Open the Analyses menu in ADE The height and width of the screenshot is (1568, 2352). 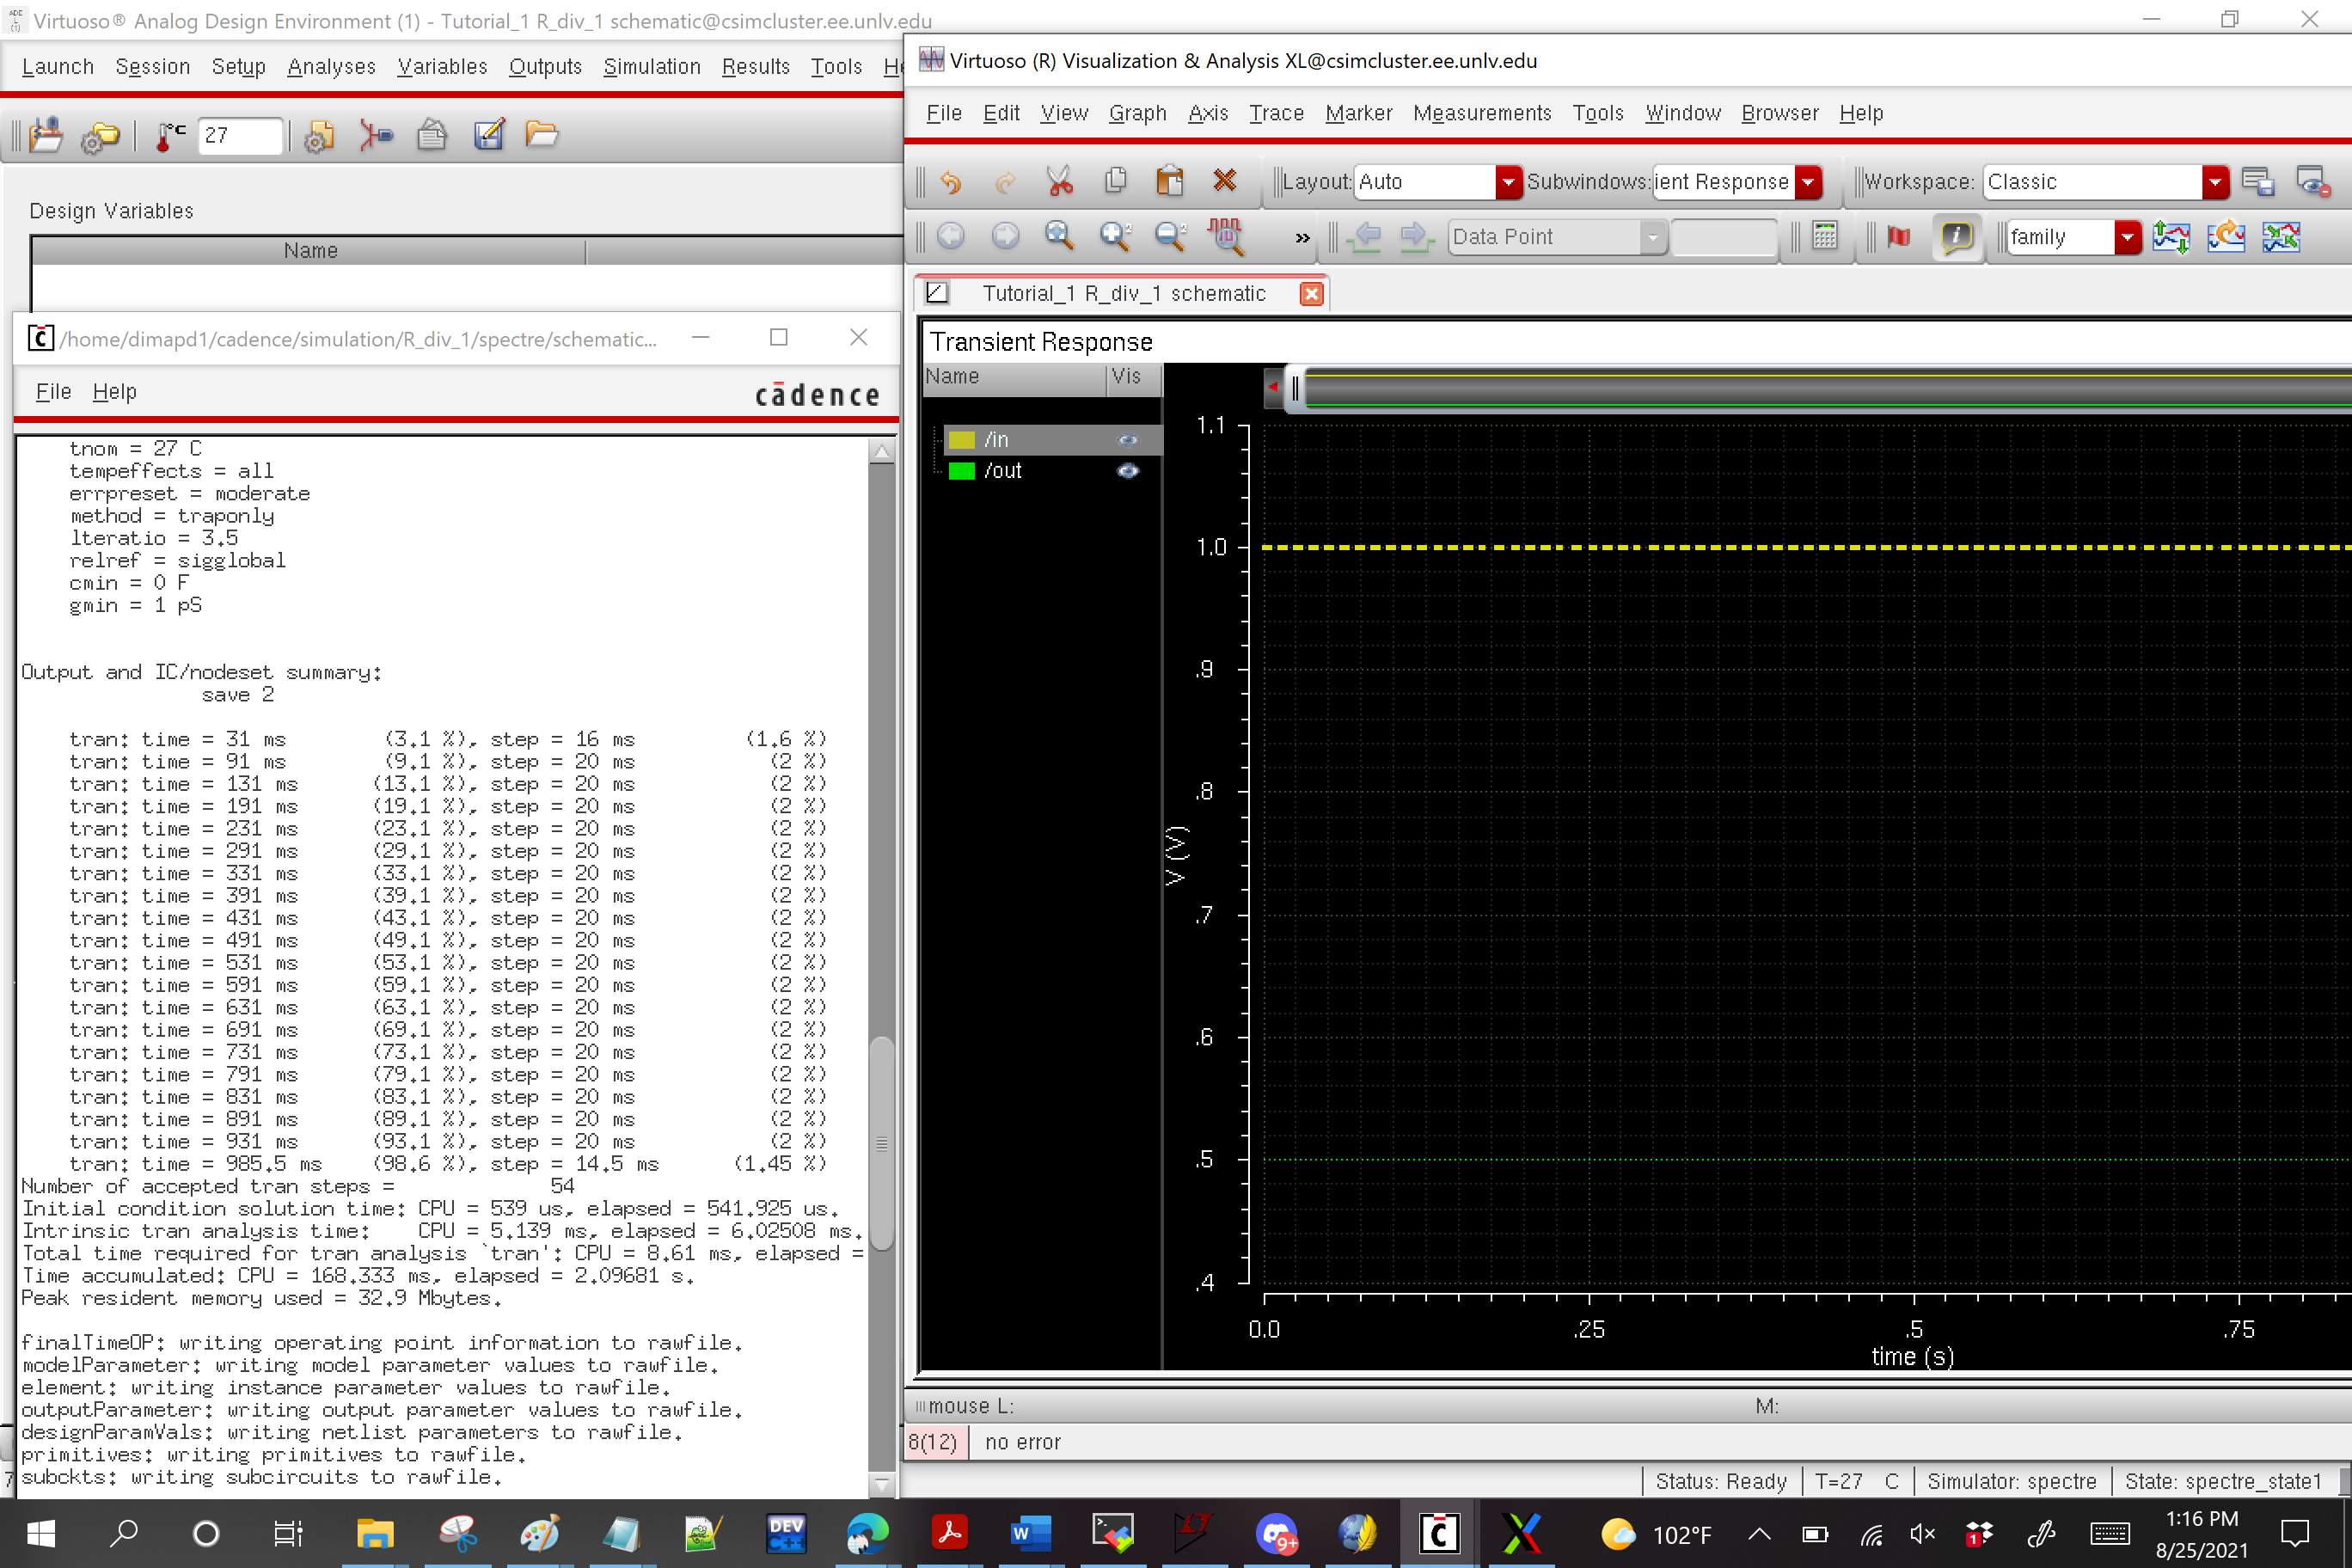pyautogui.click(x=331, y=67)
